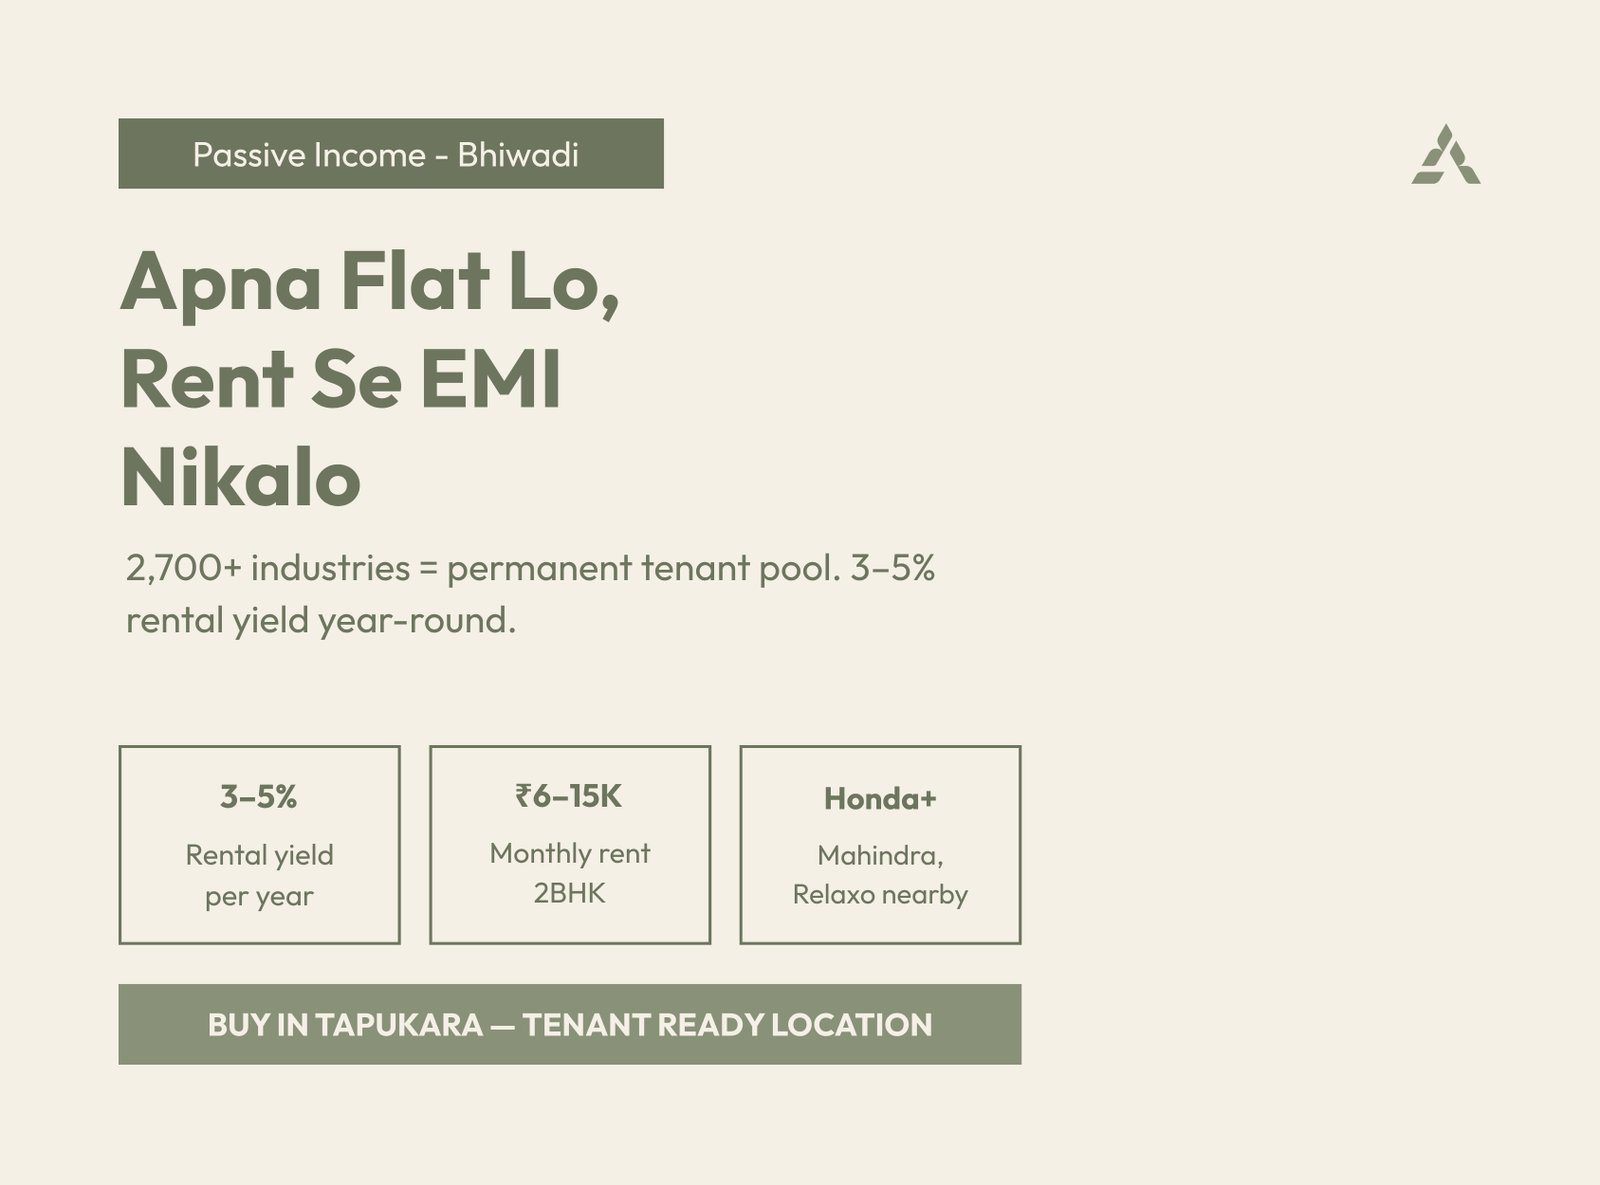Click the "2,700+ industries" subtext line
Screen dimensions: 1600x1185
point(530,568)
